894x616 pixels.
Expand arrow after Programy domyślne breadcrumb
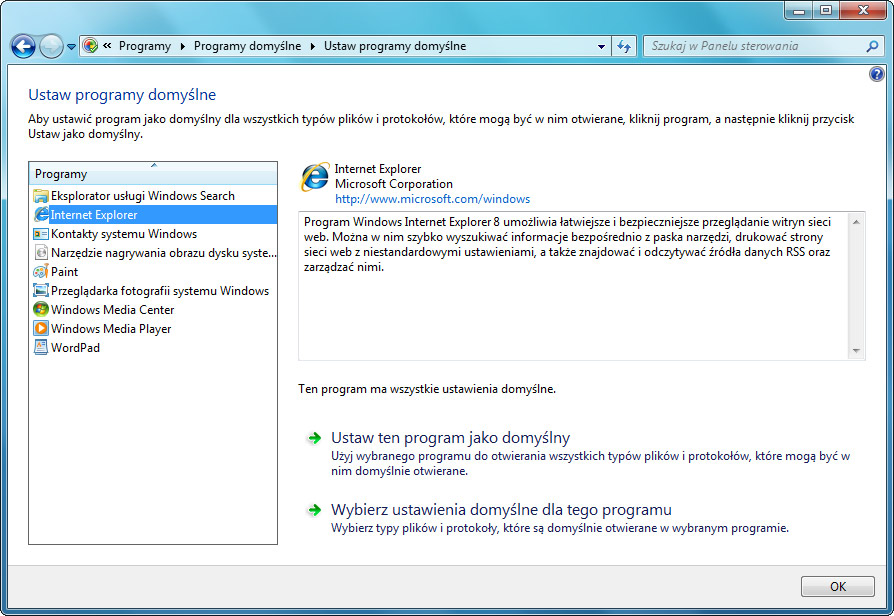pyautogui.click(x=312, y=46)
